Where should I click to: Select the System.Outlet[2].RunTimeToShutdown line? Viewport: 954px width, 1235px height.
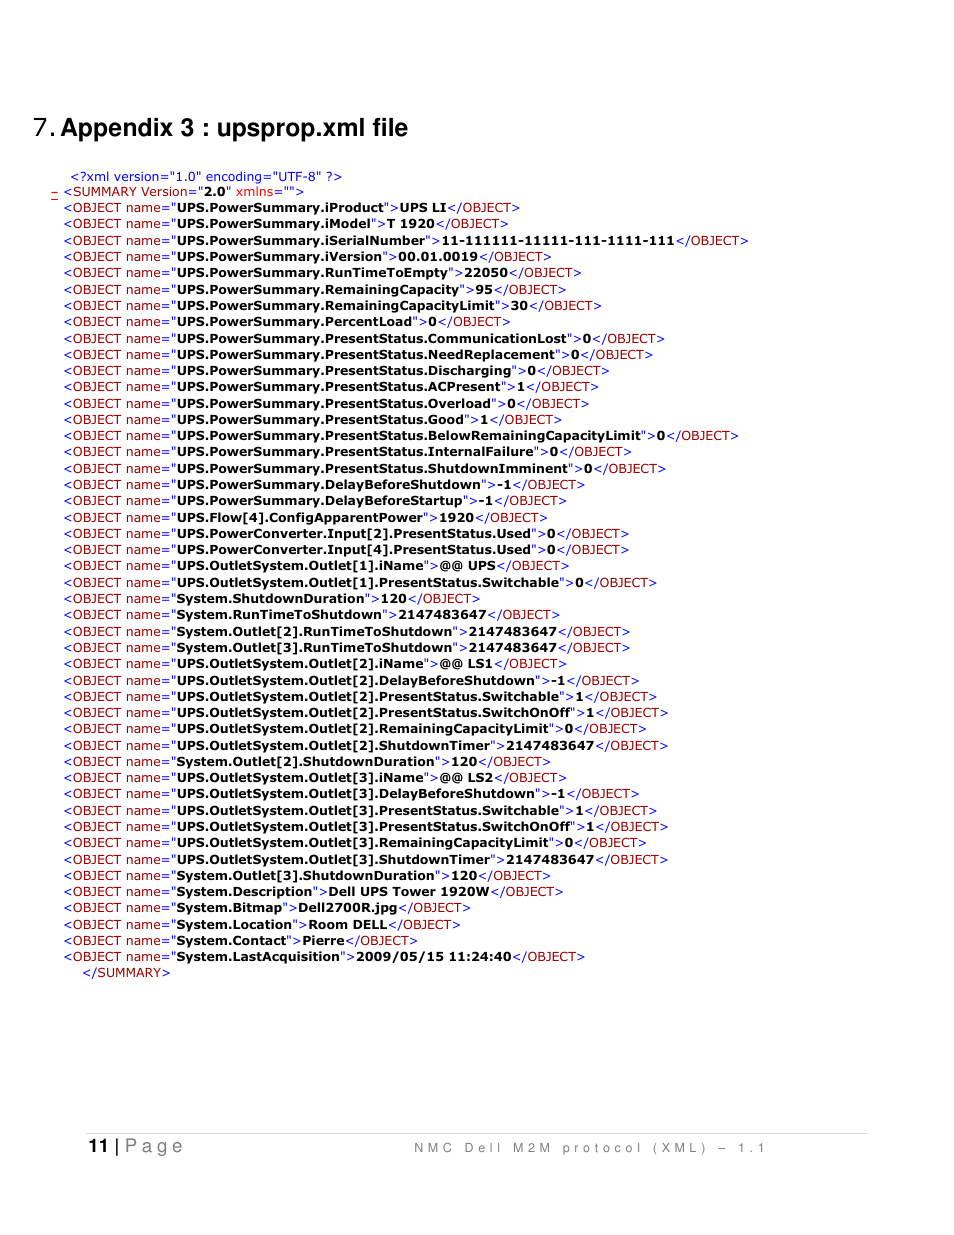click(x=347, y=632)
